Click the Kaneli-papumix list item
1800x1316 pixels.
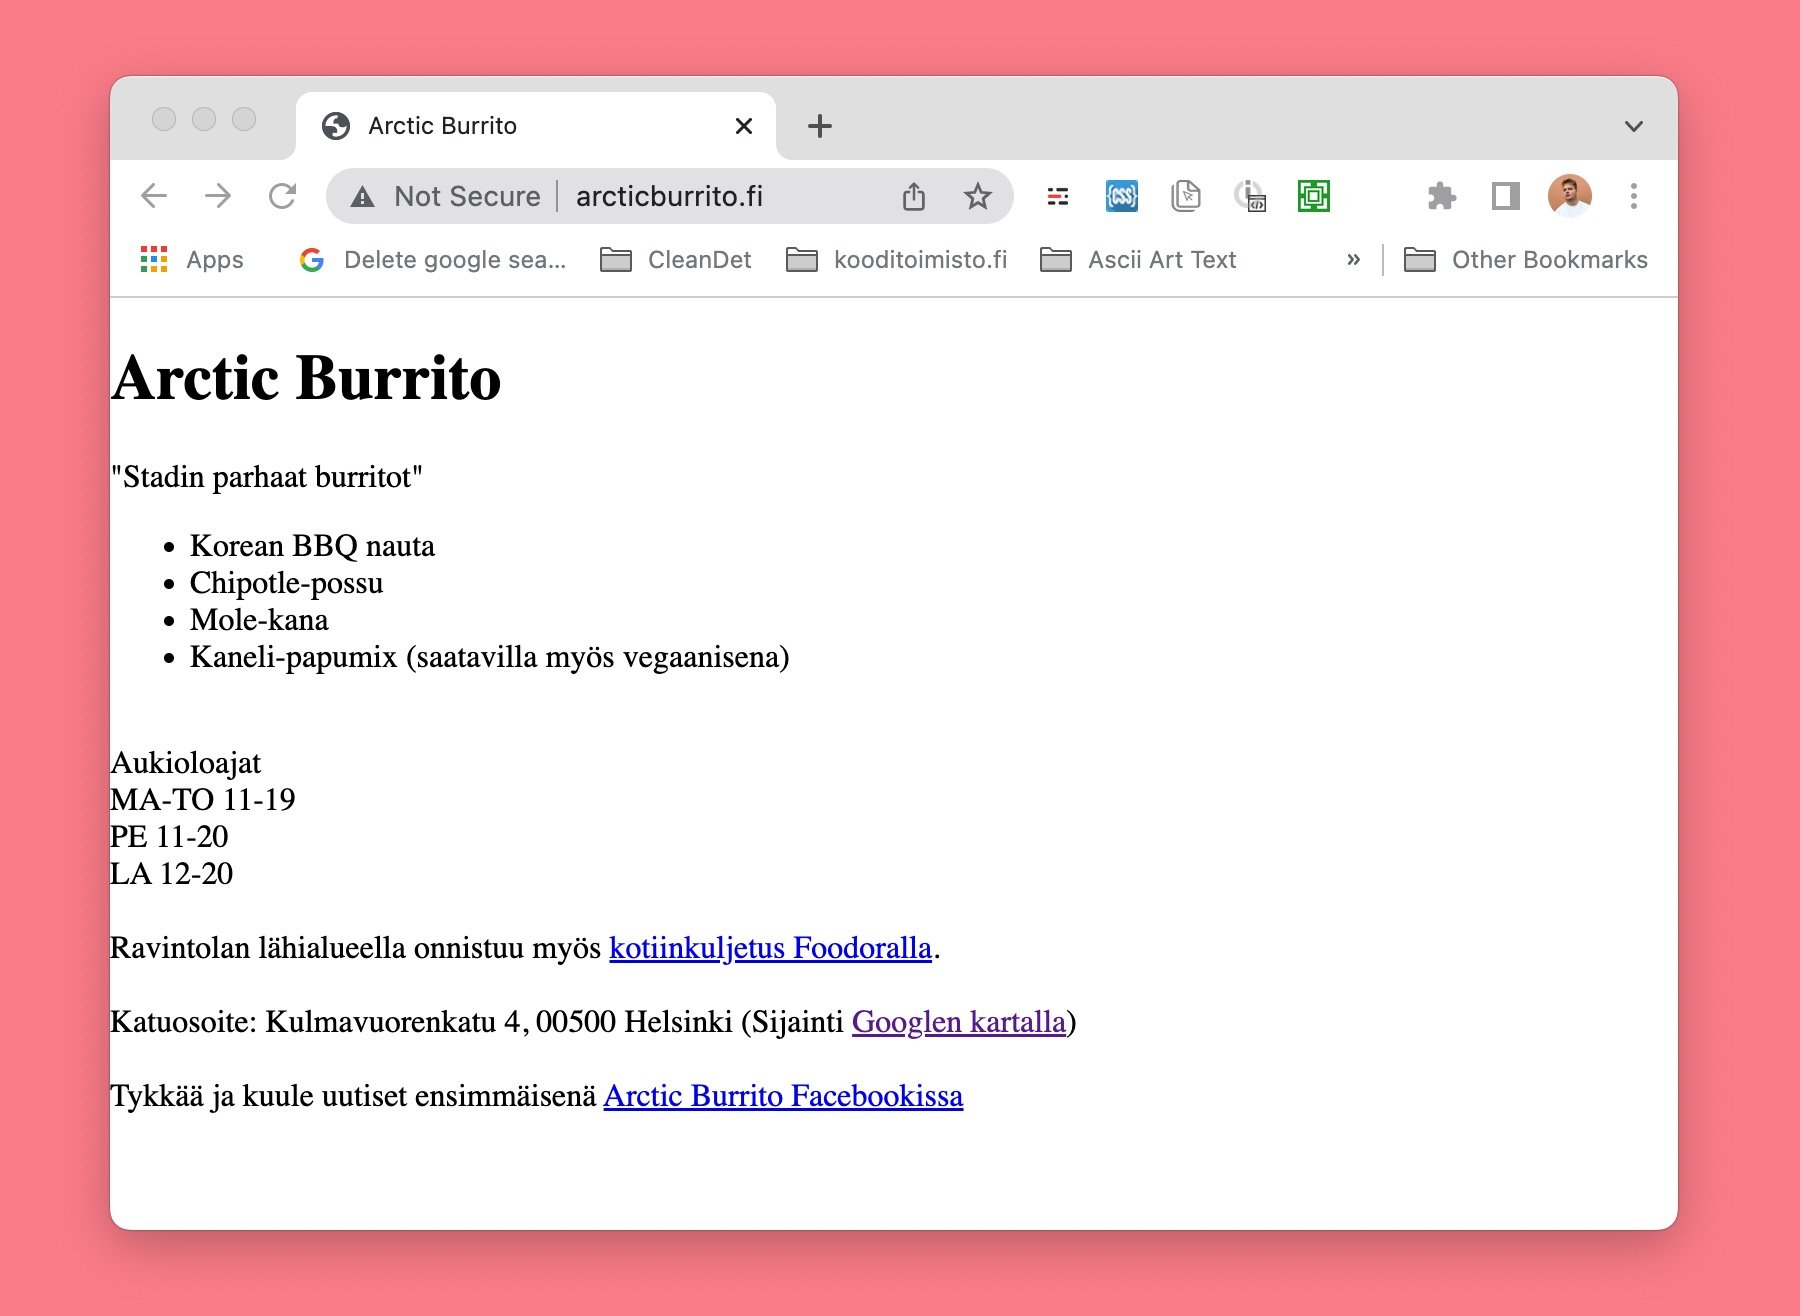point(490,657)
